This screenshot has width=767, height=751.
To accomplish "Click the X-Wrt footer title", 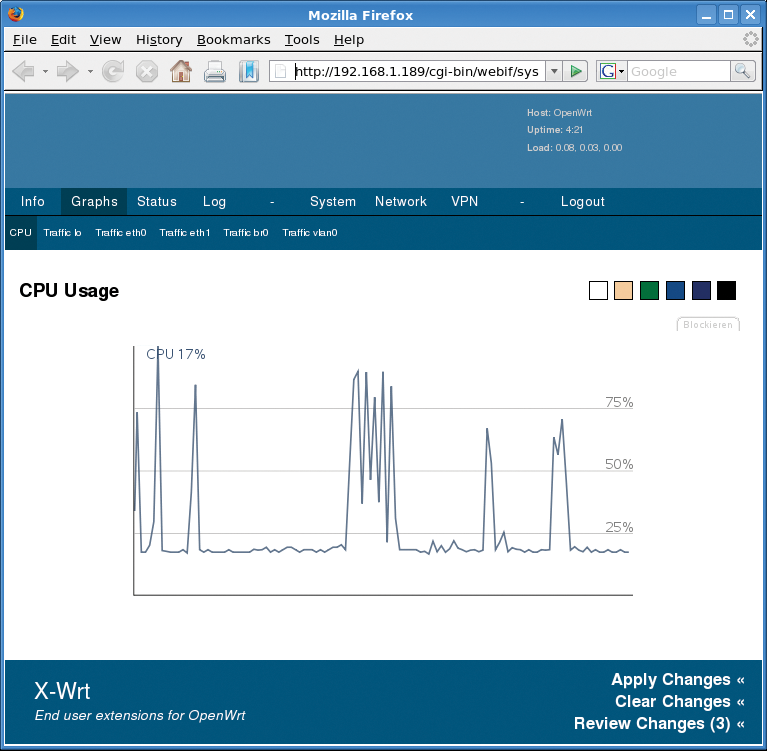I will click(x=62, y=691).
